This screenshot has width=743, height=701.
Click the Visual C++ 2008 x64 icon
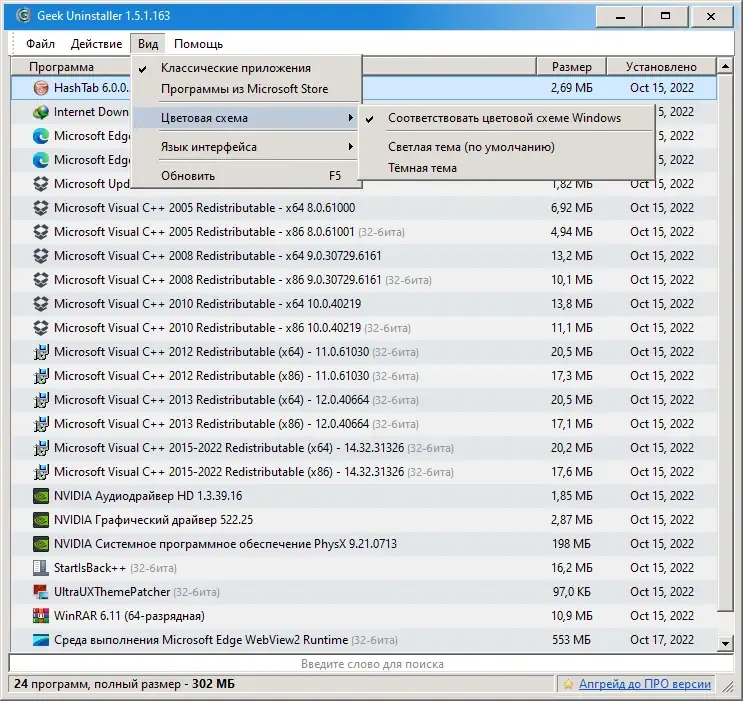[x=41, y=256]
